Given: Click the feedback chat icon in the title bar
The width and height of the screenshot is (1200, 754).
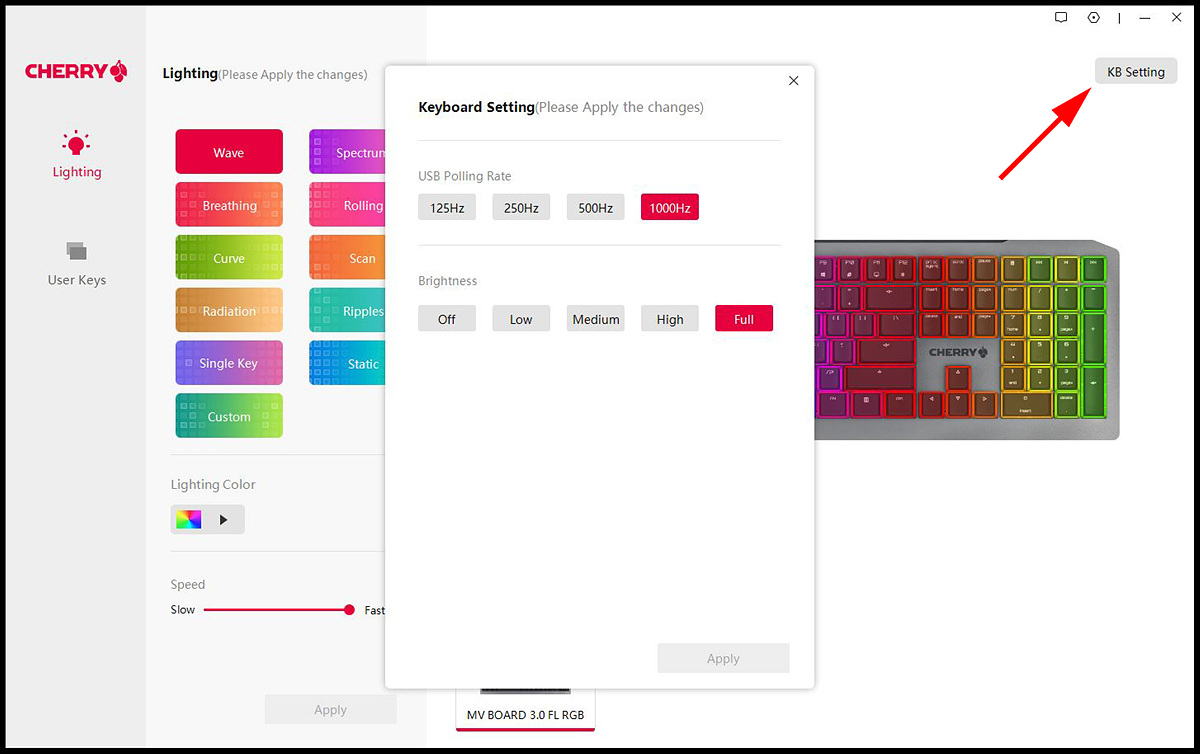Looking at the screenshot, I should pyautogui.click(x=1061, y=18).
